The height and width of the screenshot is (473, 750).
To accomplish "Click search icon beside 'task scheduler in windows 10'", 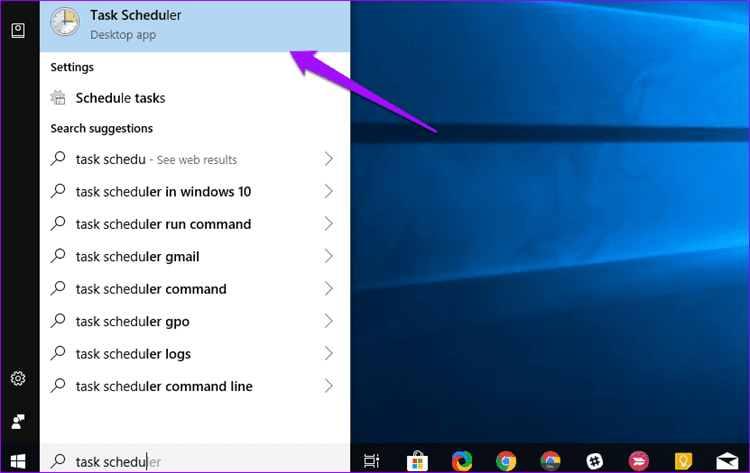I will 58,191.
